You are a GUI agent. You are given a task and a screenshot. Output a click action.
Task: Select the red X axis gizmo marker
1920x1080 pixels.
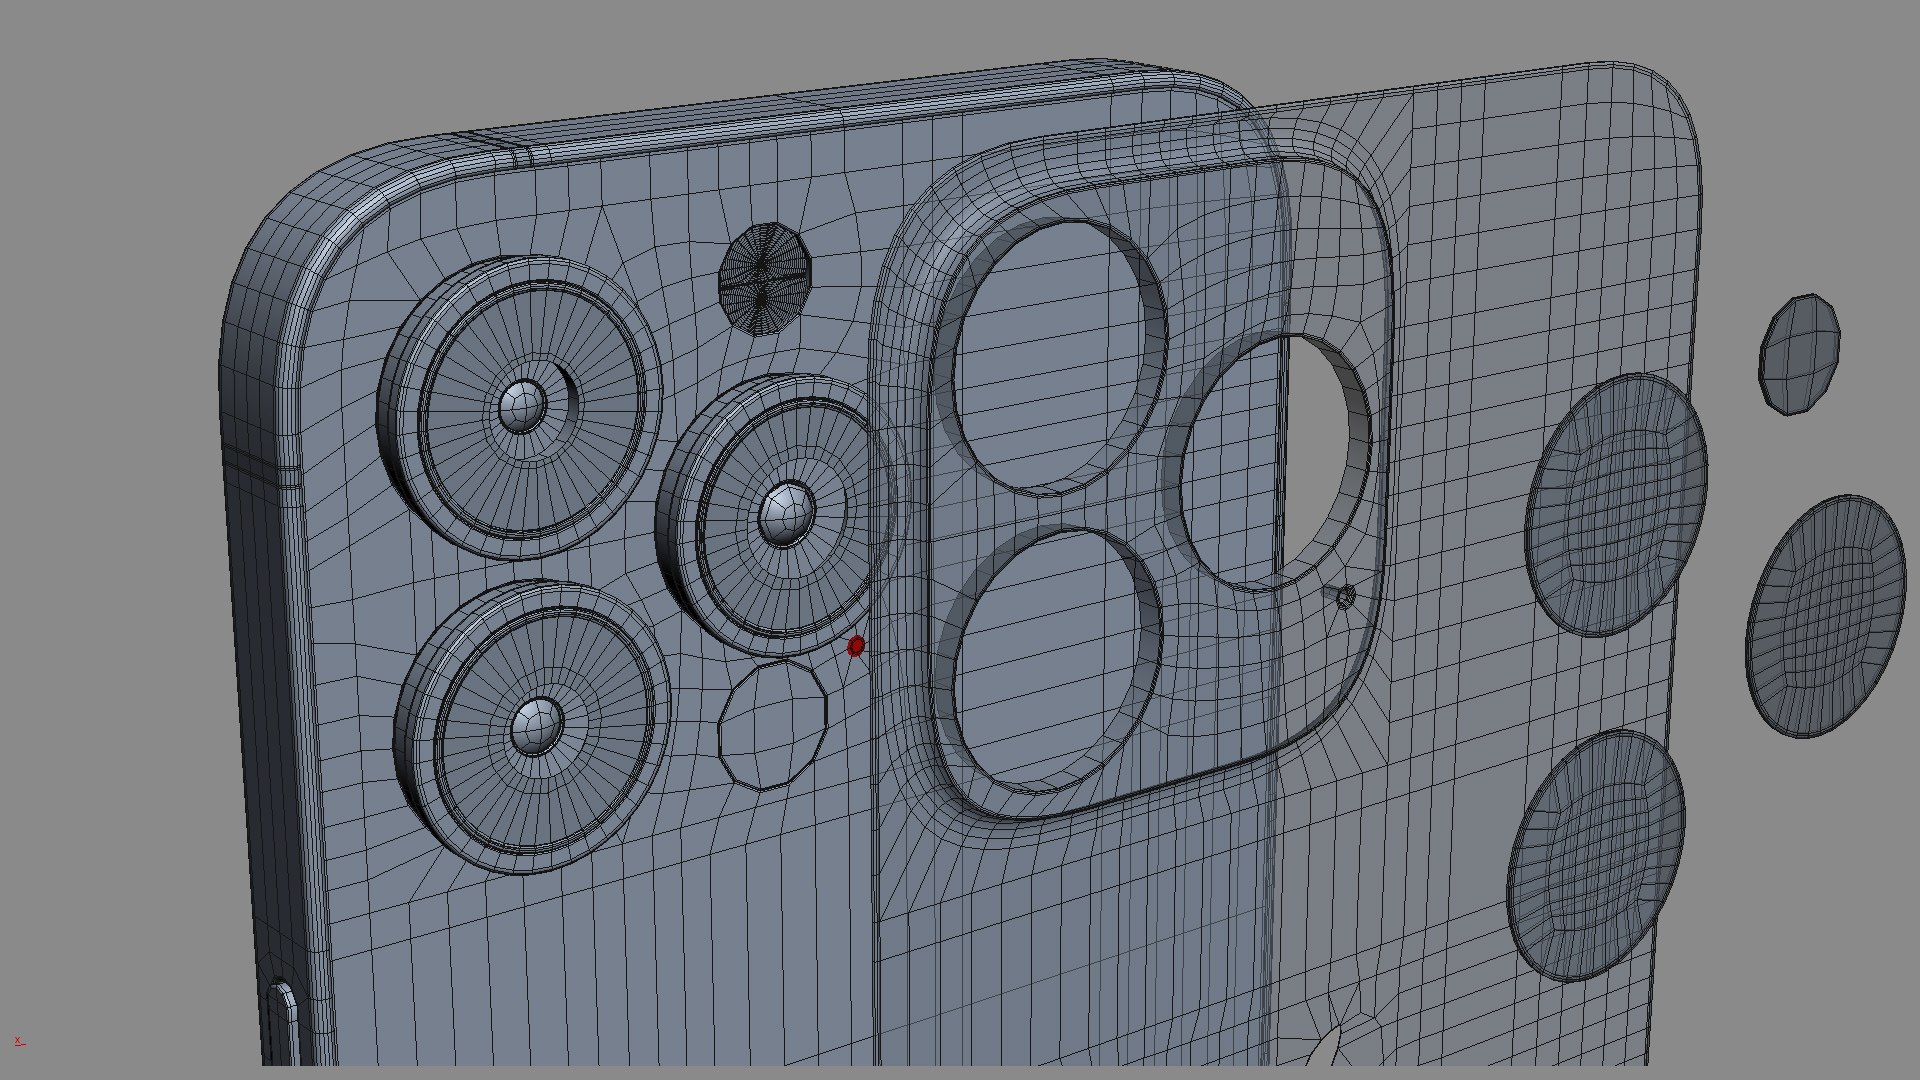[20, 1042]
